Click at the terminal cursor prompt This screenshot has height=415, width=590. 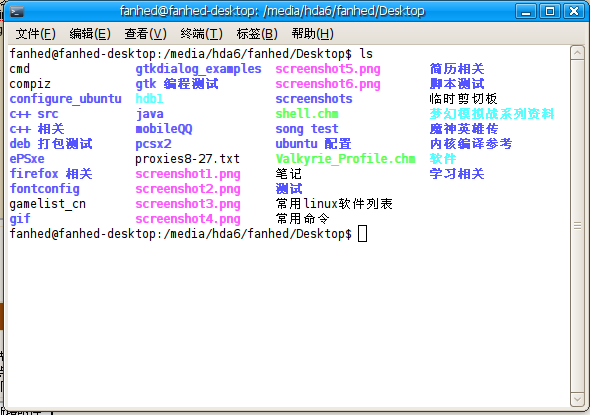(362, 234)
